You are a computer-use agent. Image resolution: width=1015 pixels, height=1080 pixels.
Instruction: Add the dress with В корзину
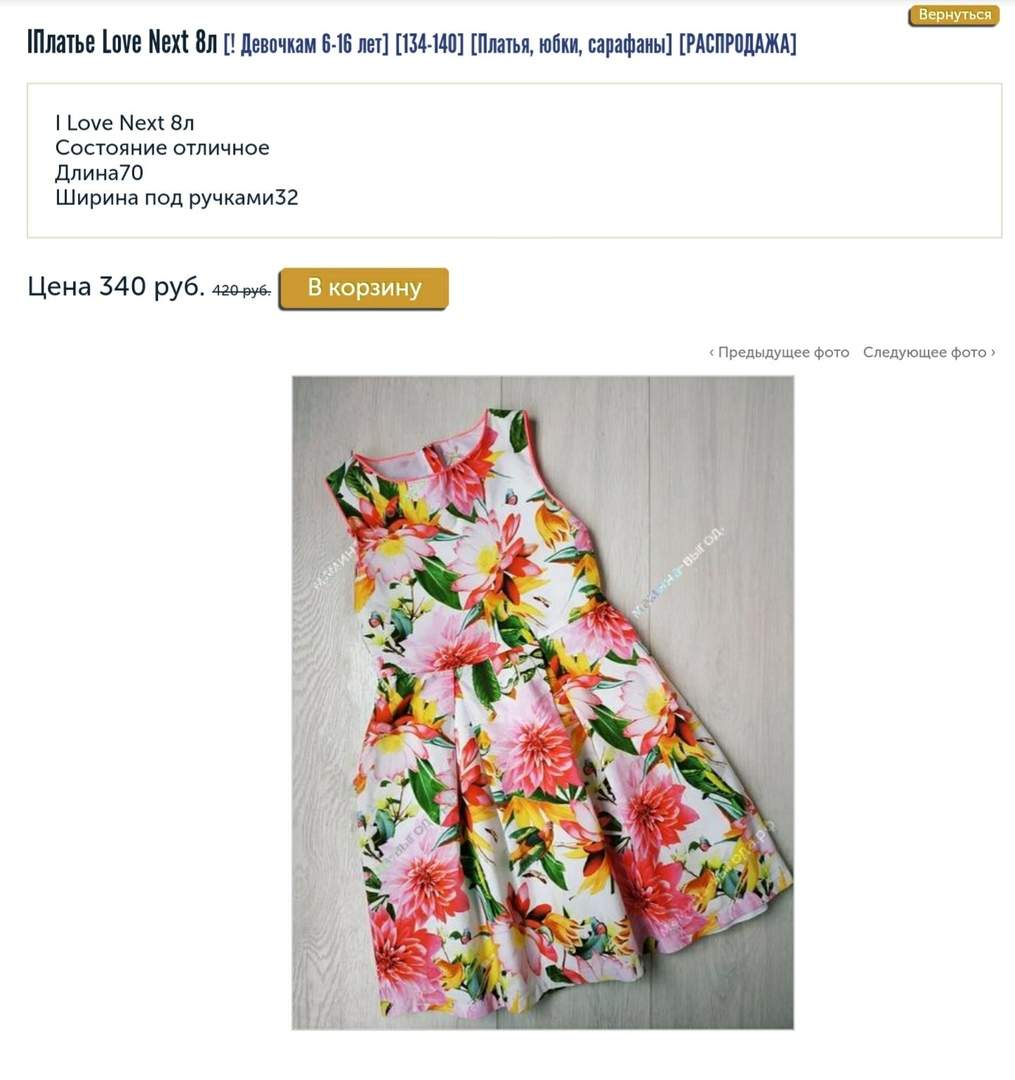tap(364, 288)
